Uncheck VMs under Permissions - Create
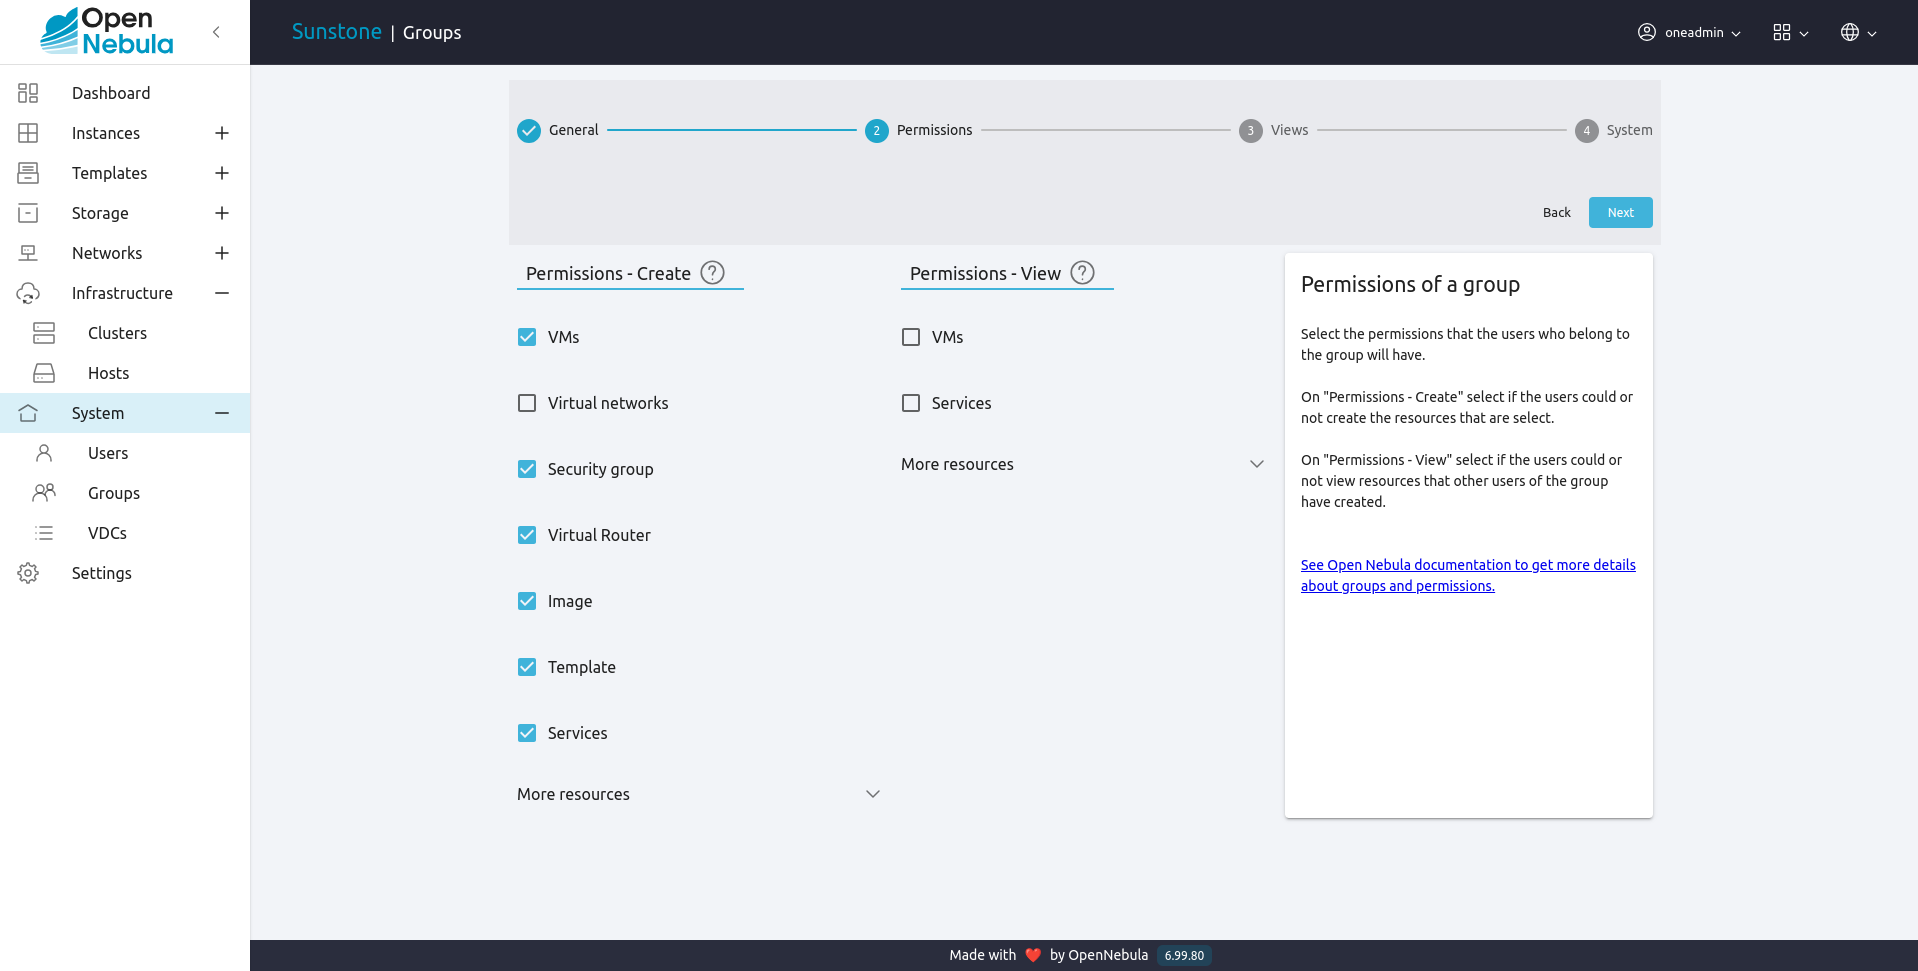 527,337
